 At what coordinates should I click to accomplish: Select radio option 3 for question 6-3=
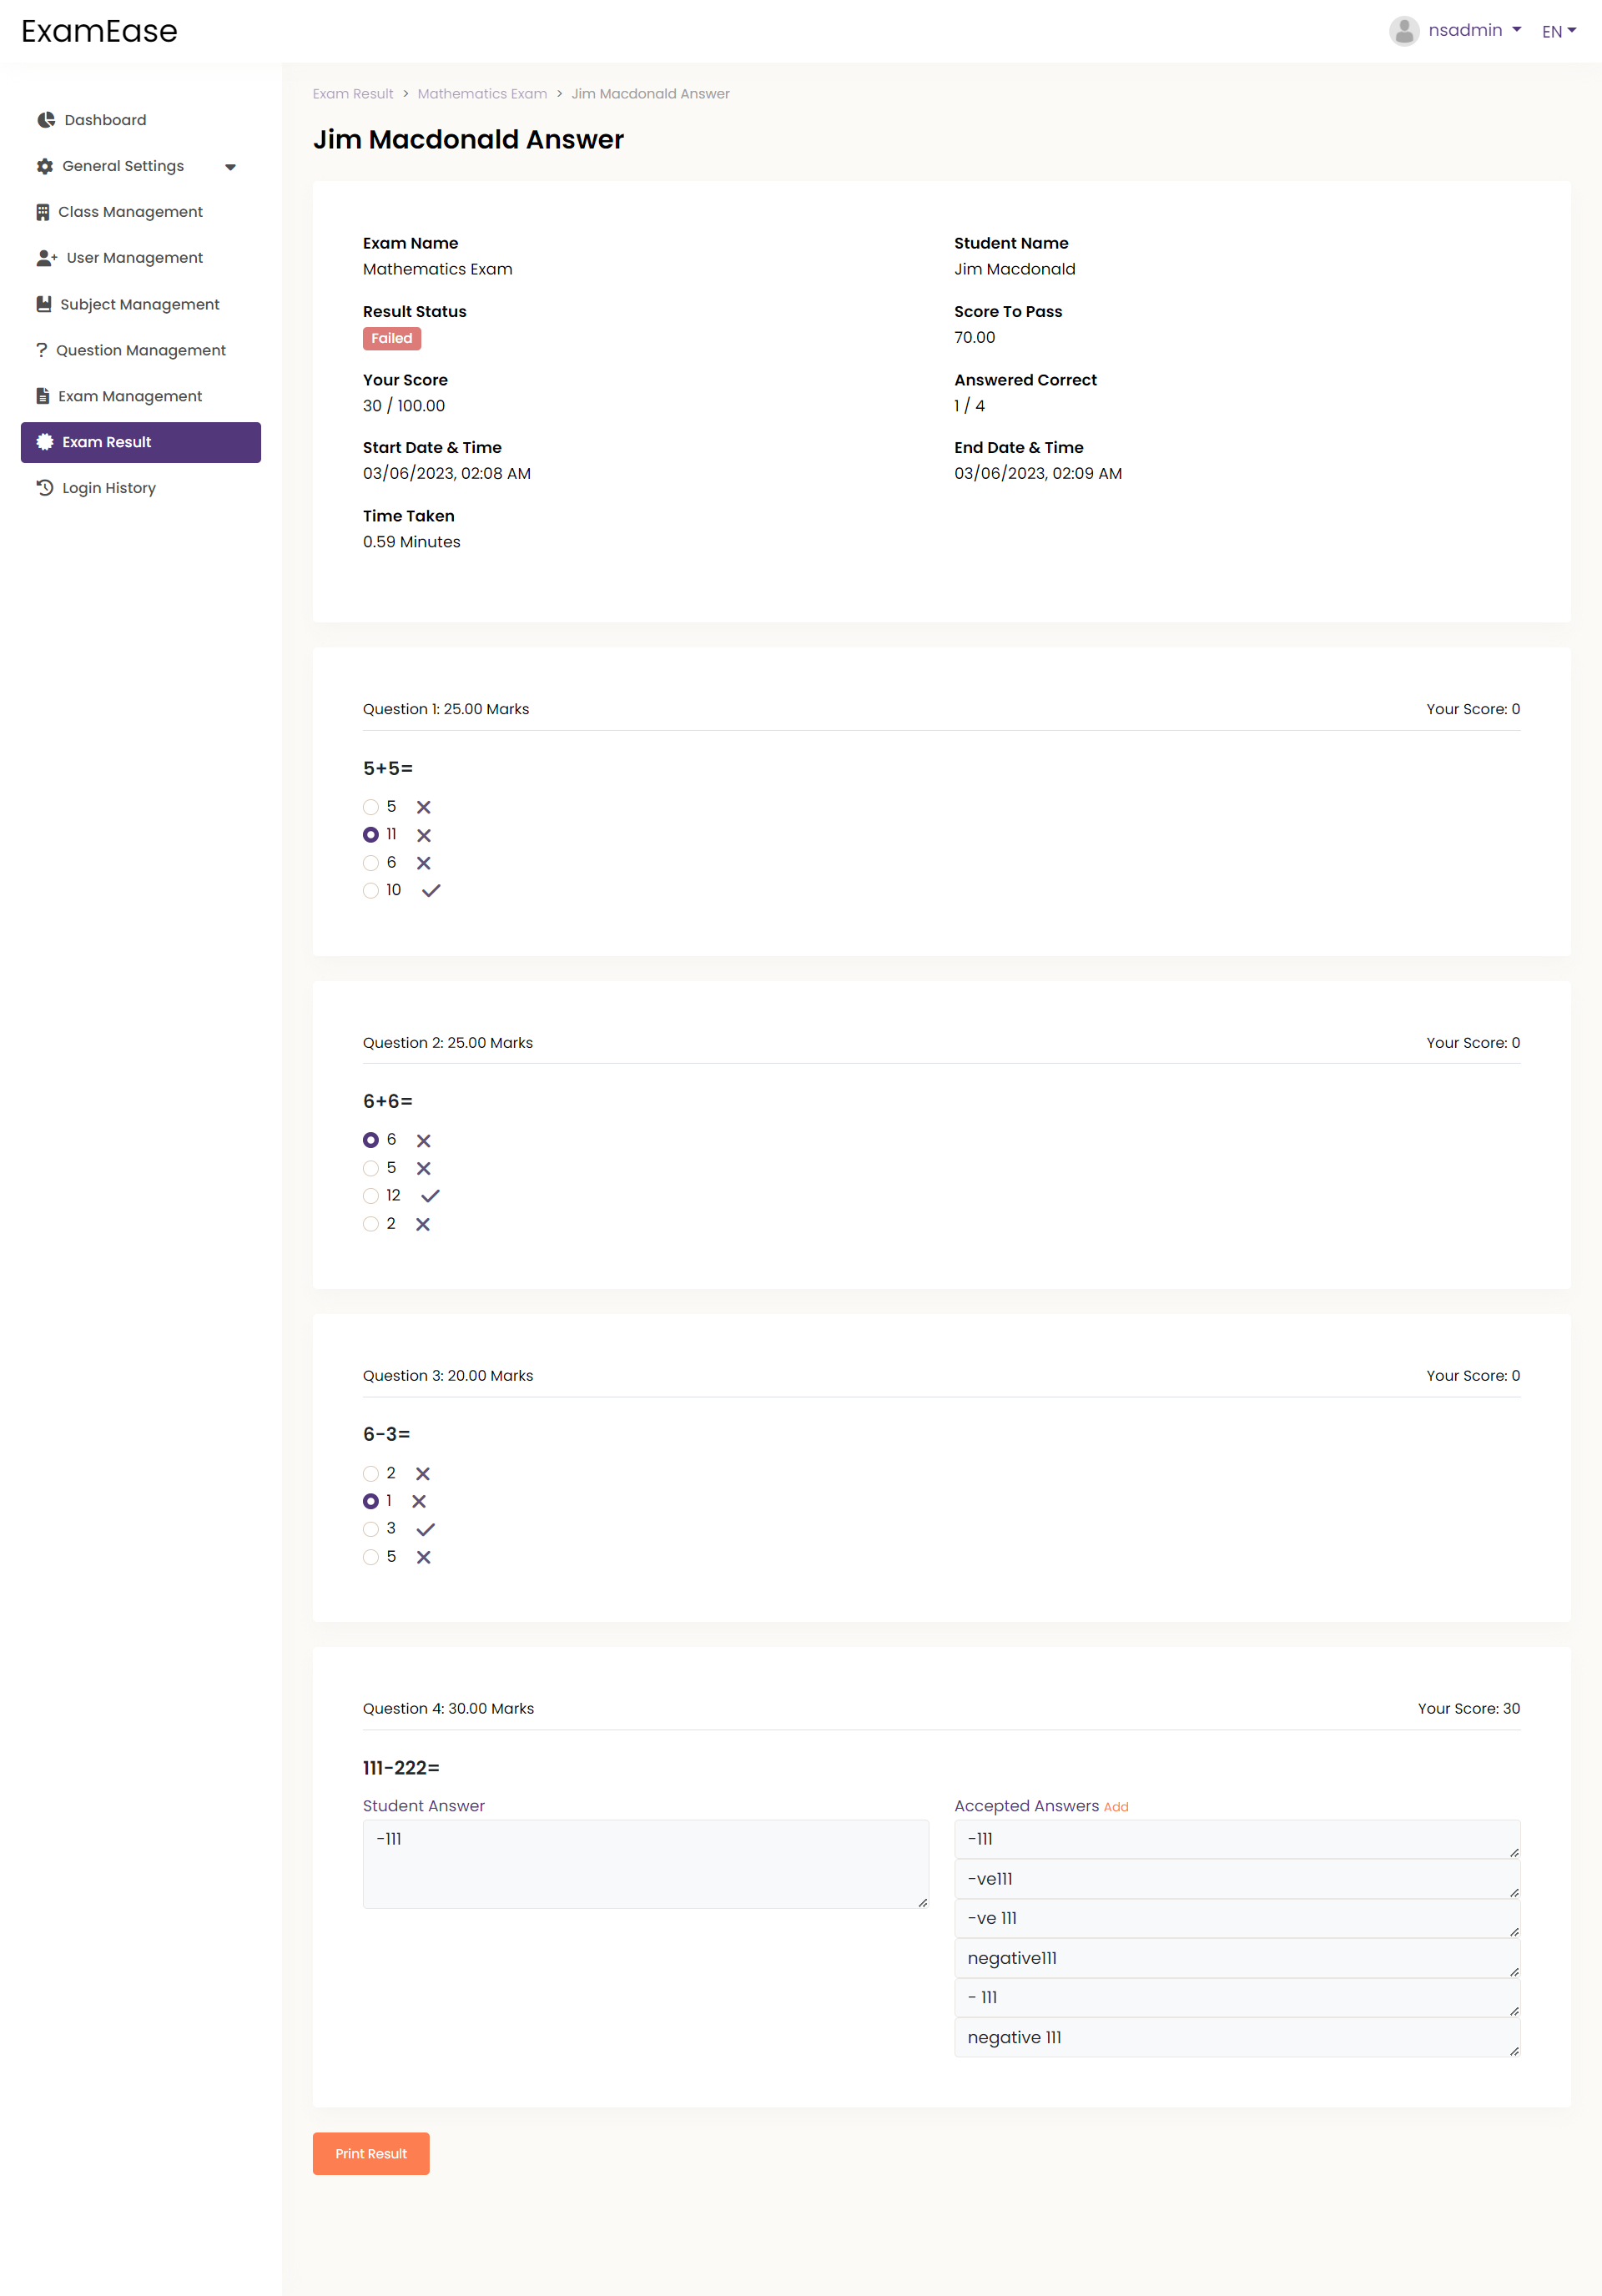[371, 1529]
